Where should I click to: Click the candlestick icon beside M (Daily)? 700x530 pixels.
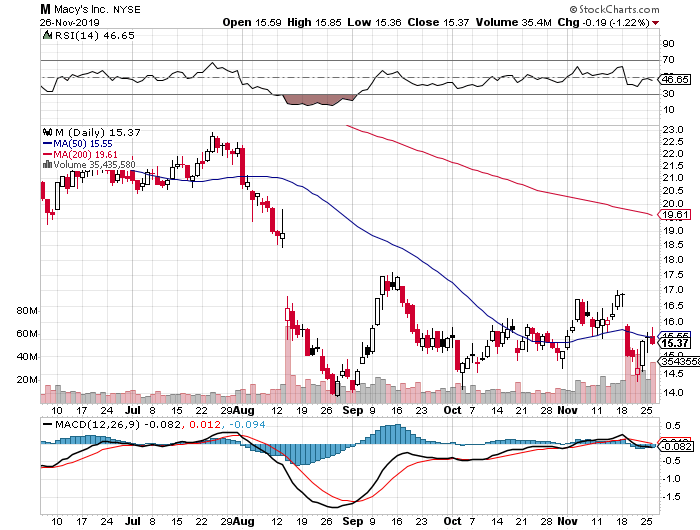tap(47, 132)
